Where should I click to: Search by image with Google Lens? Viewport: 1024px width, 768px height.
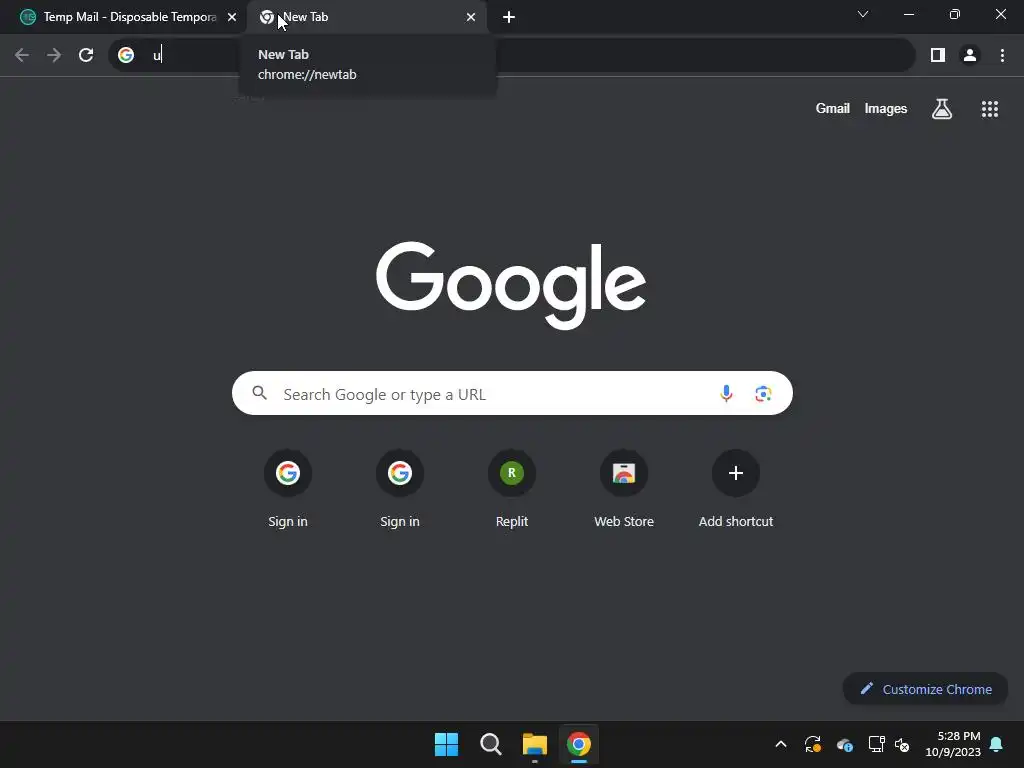(763, 394)
